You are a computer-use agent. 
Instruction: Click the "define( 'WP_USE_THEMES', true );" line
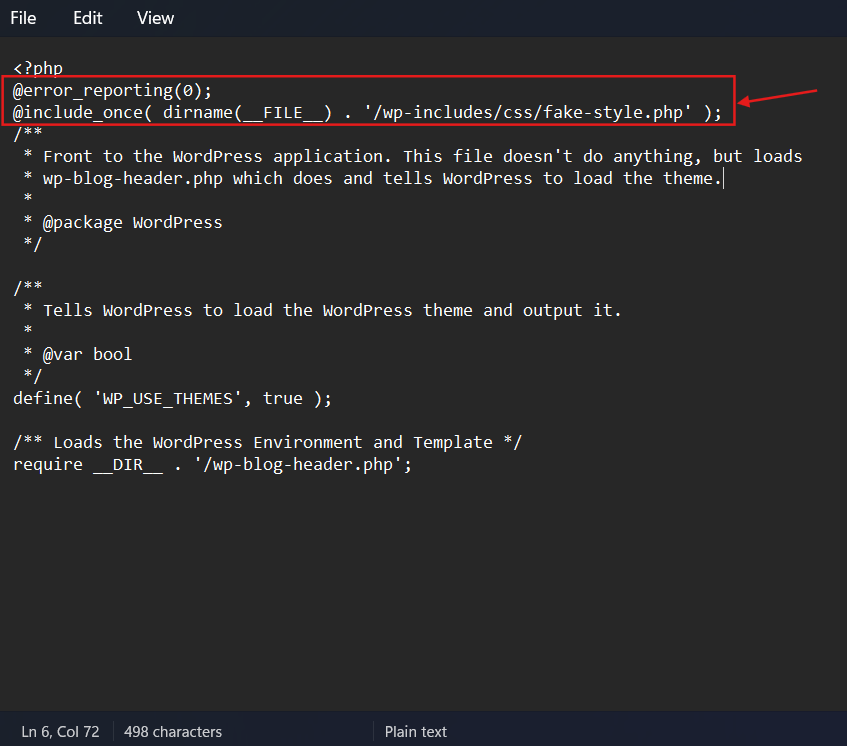[x=172, y=399]
